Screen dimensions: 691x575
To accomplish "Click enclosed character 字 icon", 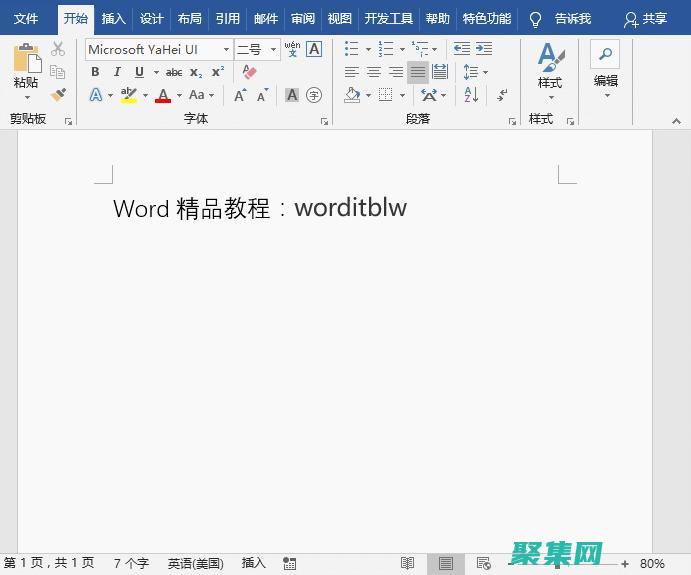I will coord(314,95).
